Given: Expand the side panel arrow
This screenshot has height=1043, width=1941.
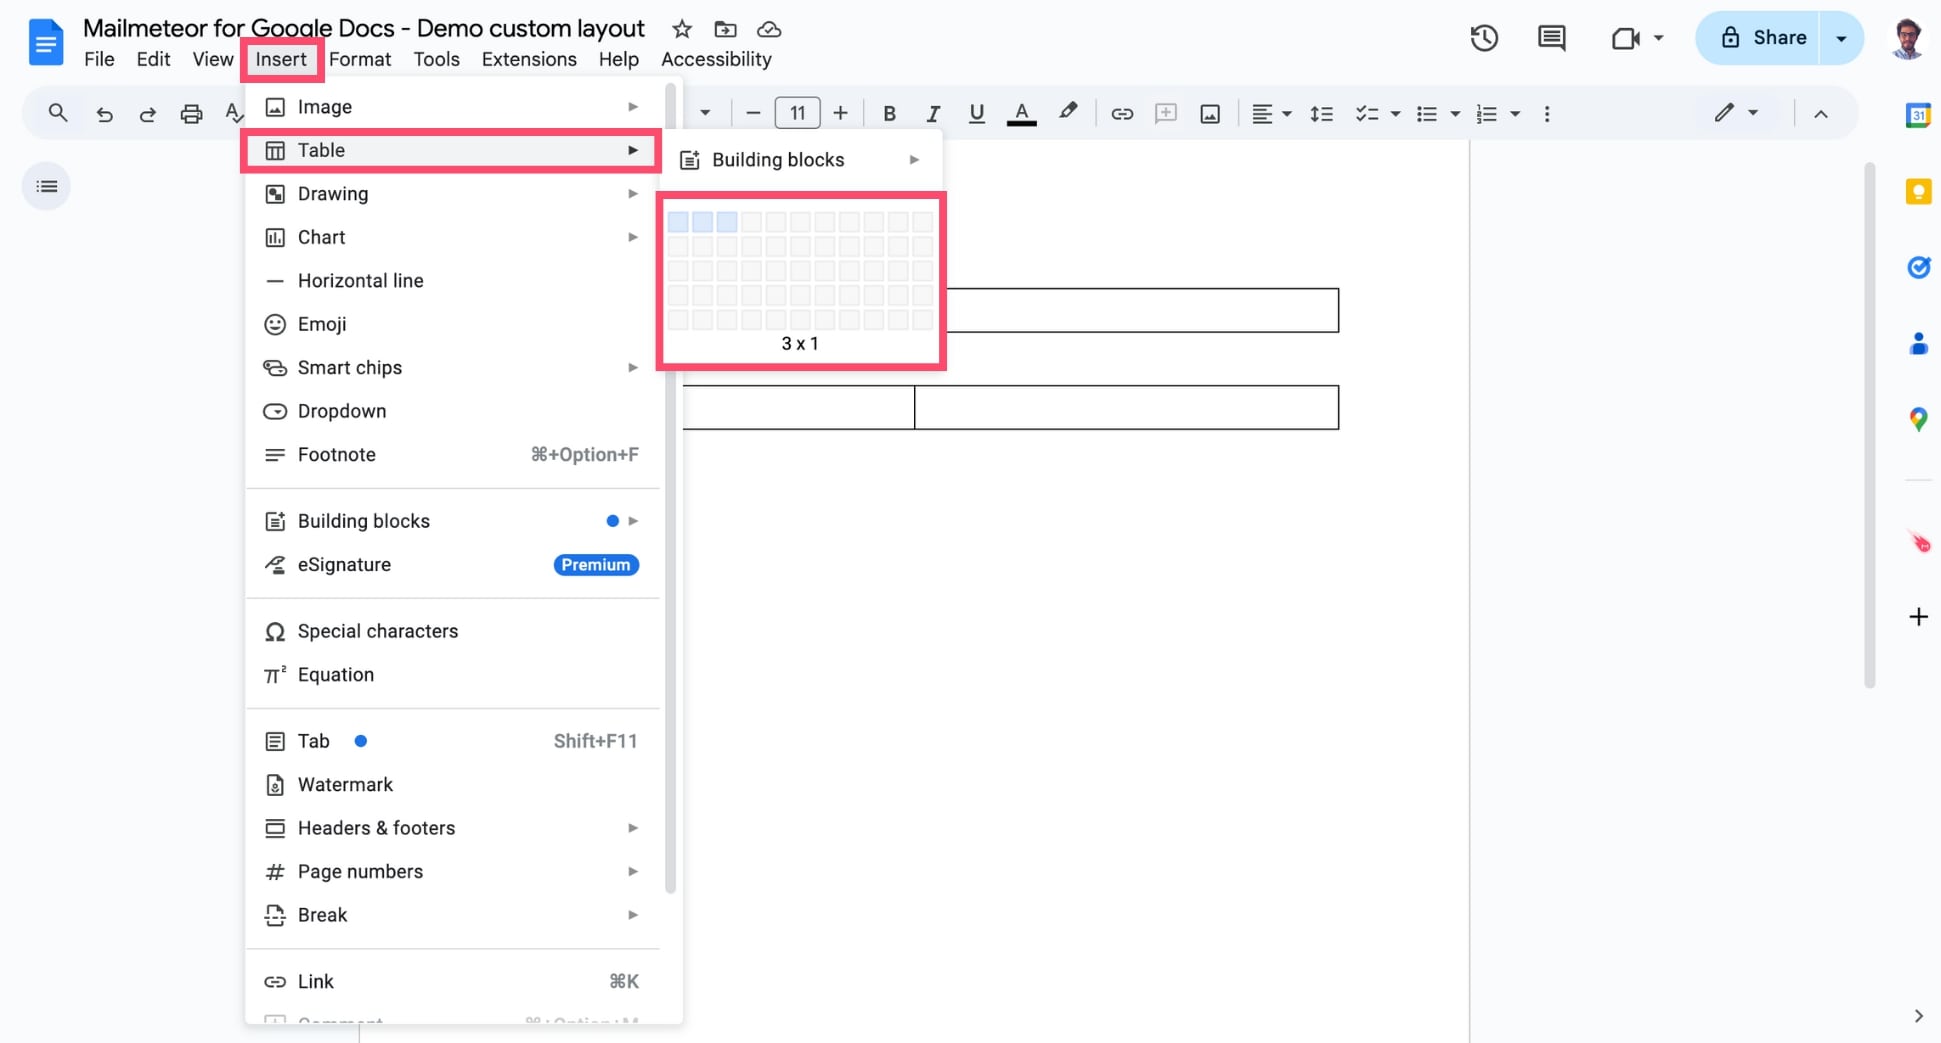Looking at the screenshot, I should point(1918,1016).
